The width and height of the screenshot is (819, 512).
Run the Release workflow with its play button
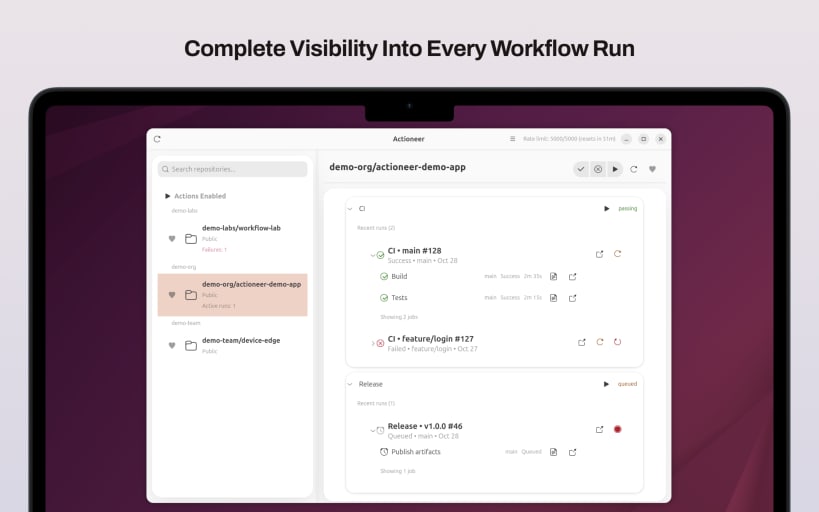click(x=606, y=384)
